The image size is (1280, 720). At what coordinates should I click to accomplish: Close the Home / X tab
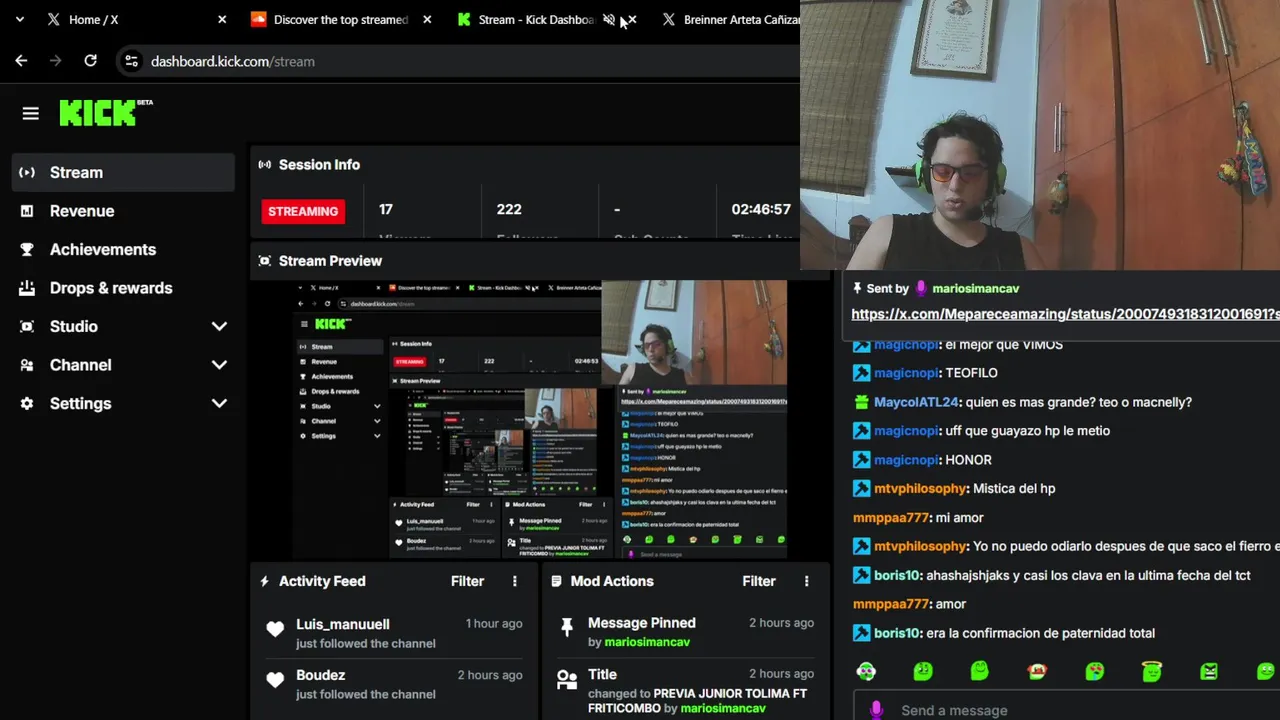pos(222,19)
